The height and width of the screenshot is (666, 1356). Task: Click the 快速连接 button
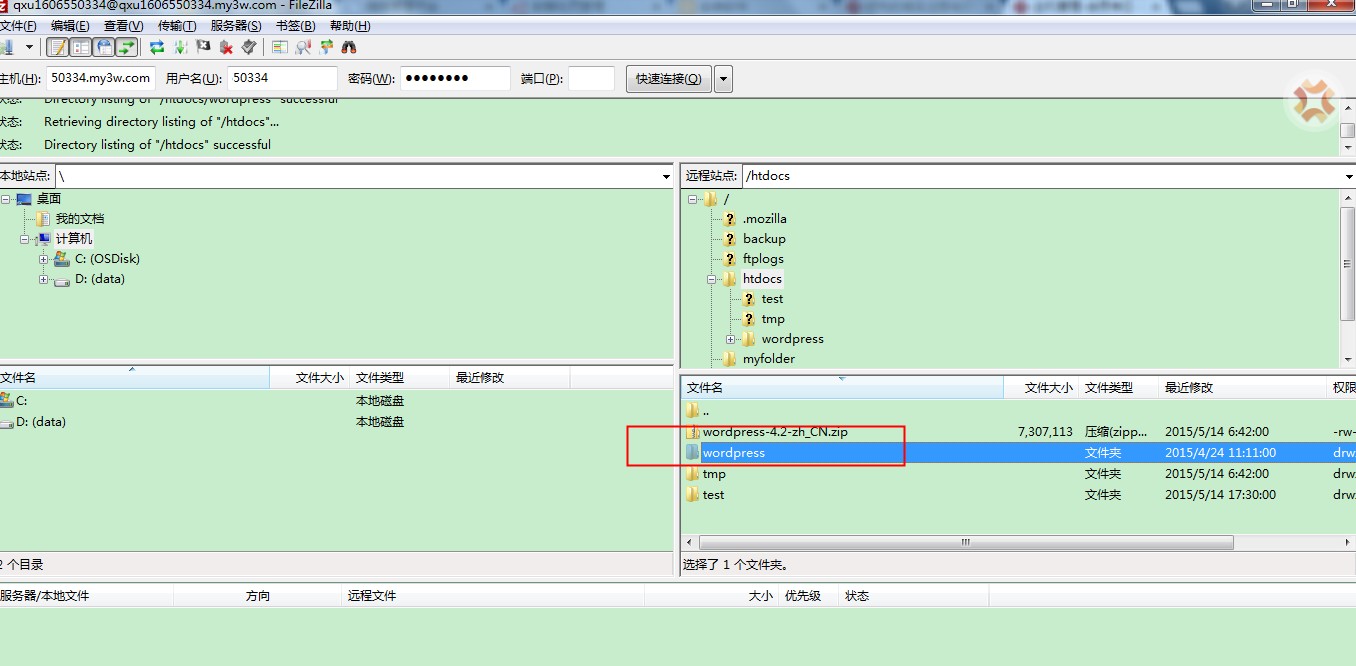(x=669, y=79)
